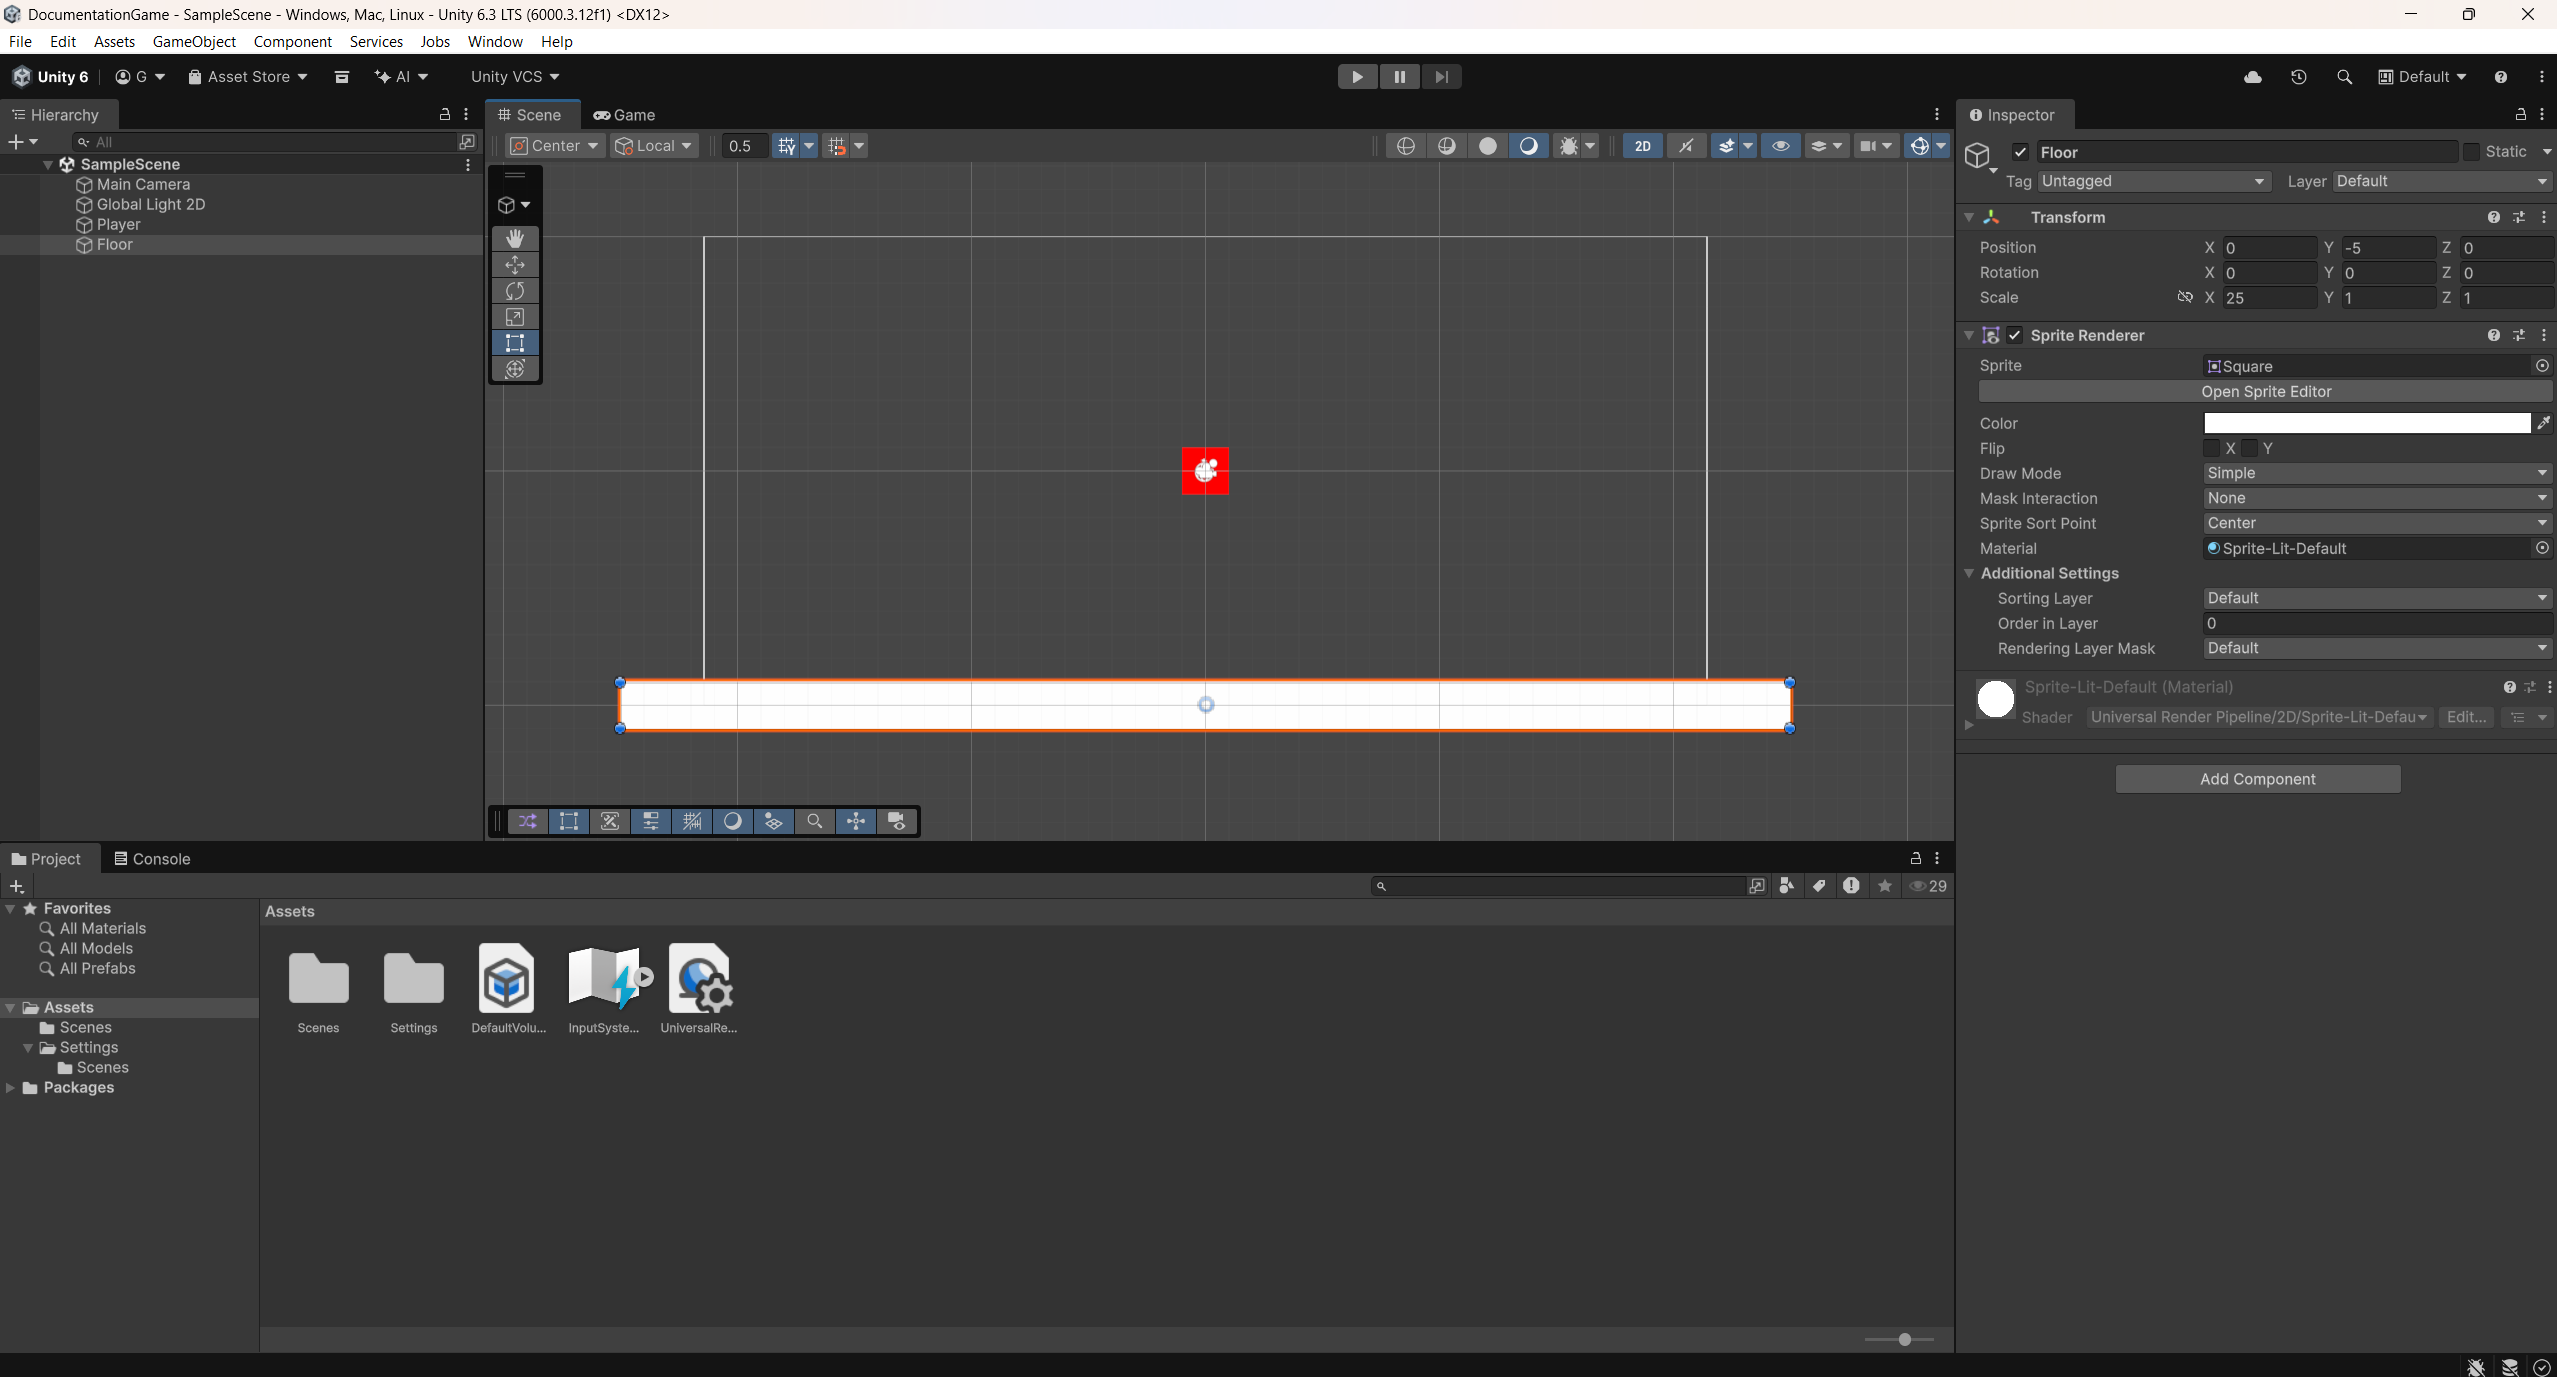The width and height of the screenshot is (2557, 1377).
Task: Open the Draw Mode dropdown showing Simple
Action: coord(2375,473)
